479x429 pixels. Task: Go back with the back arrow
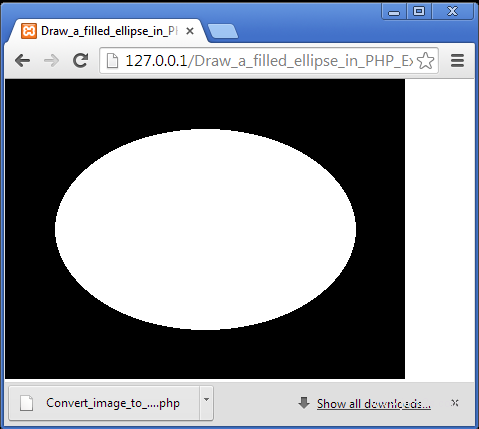23,61
